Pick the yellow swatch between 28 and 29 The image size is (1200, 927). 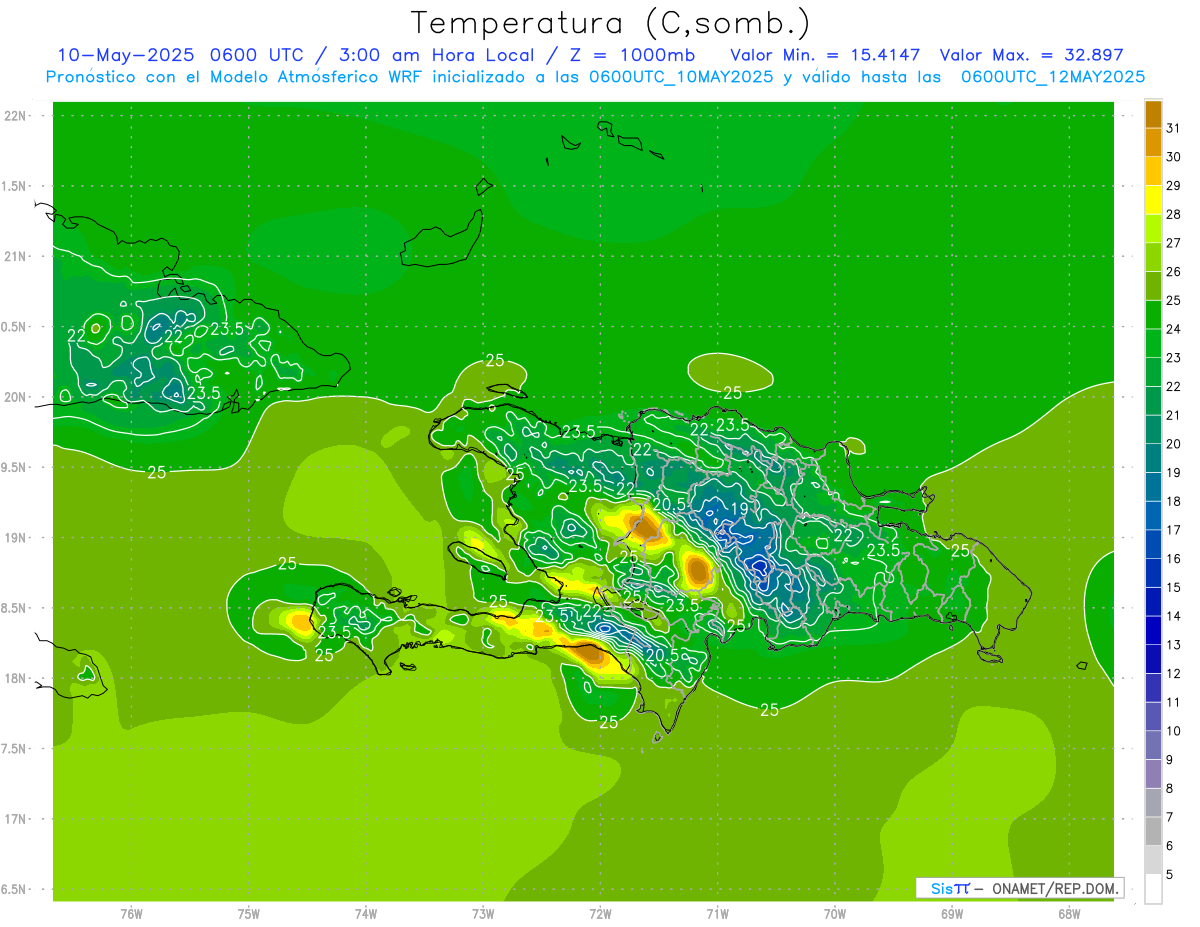1153,200
